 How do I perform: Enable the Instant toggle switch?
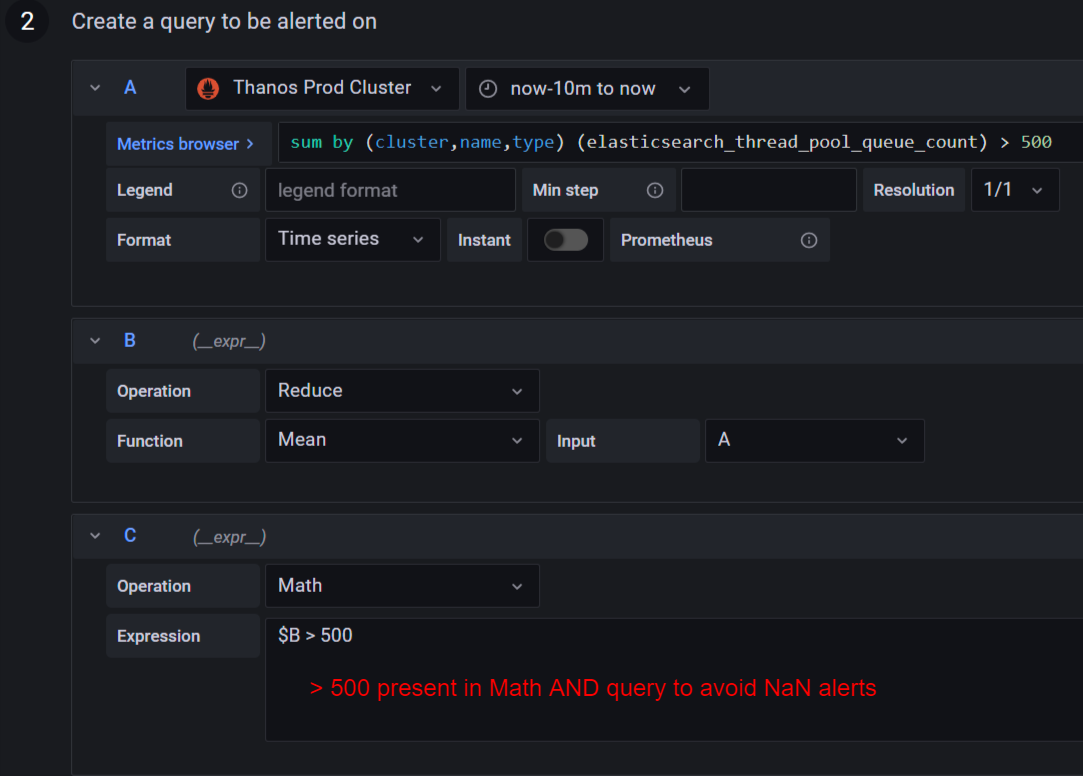click(x=565, y=239)
